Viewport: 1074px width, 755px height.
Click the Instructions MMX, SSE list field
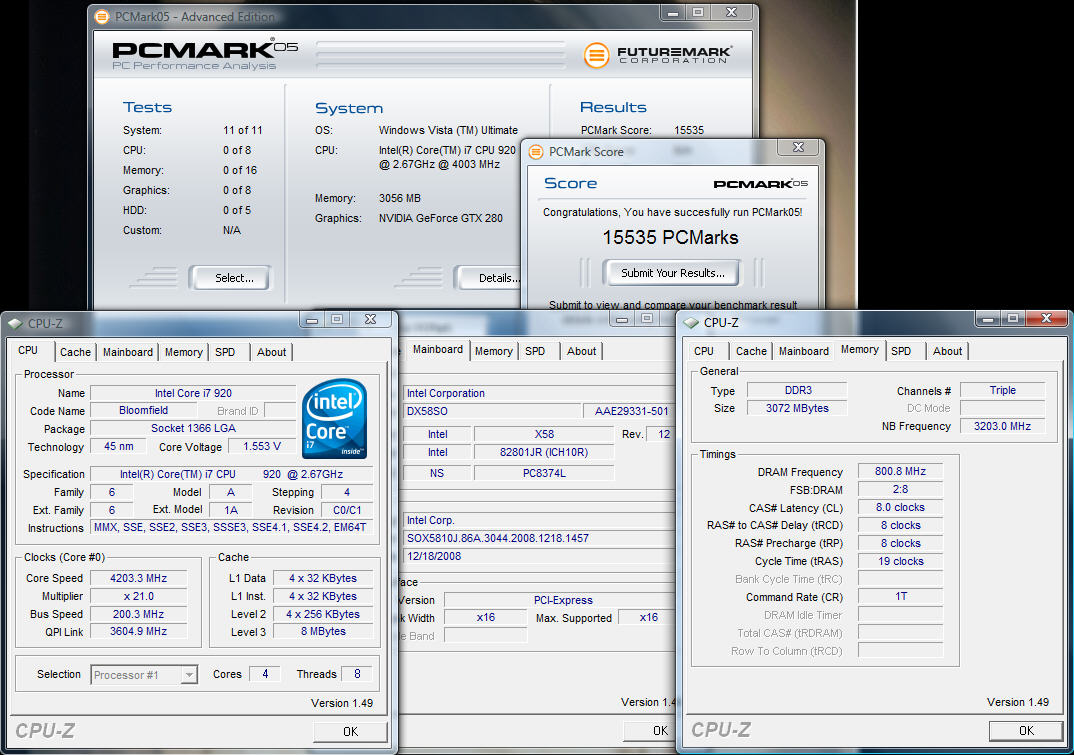[232, 528]
